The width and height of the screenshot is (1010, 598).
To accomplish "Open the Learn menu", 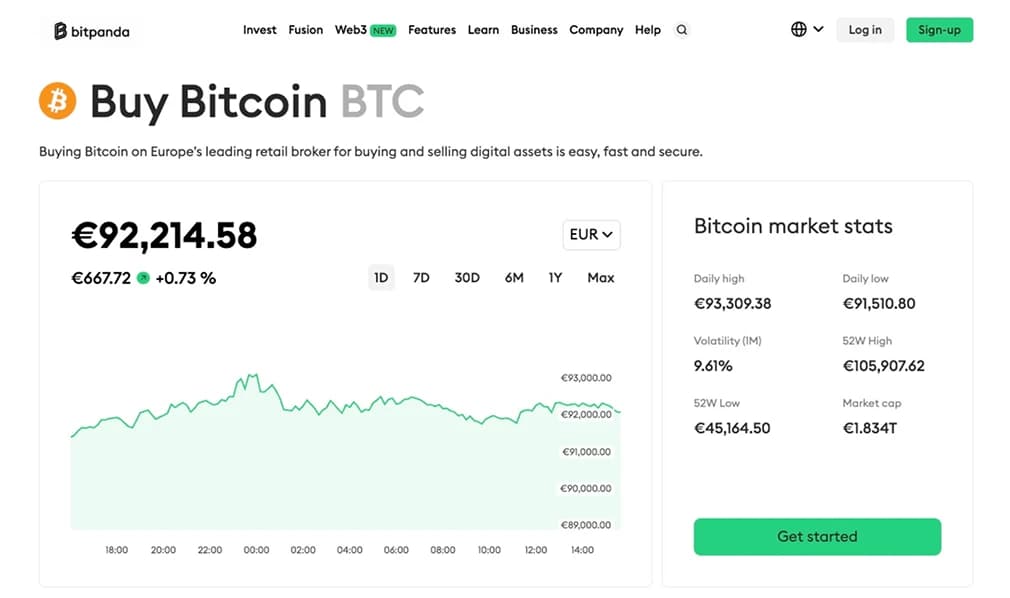I will [483, 30].
